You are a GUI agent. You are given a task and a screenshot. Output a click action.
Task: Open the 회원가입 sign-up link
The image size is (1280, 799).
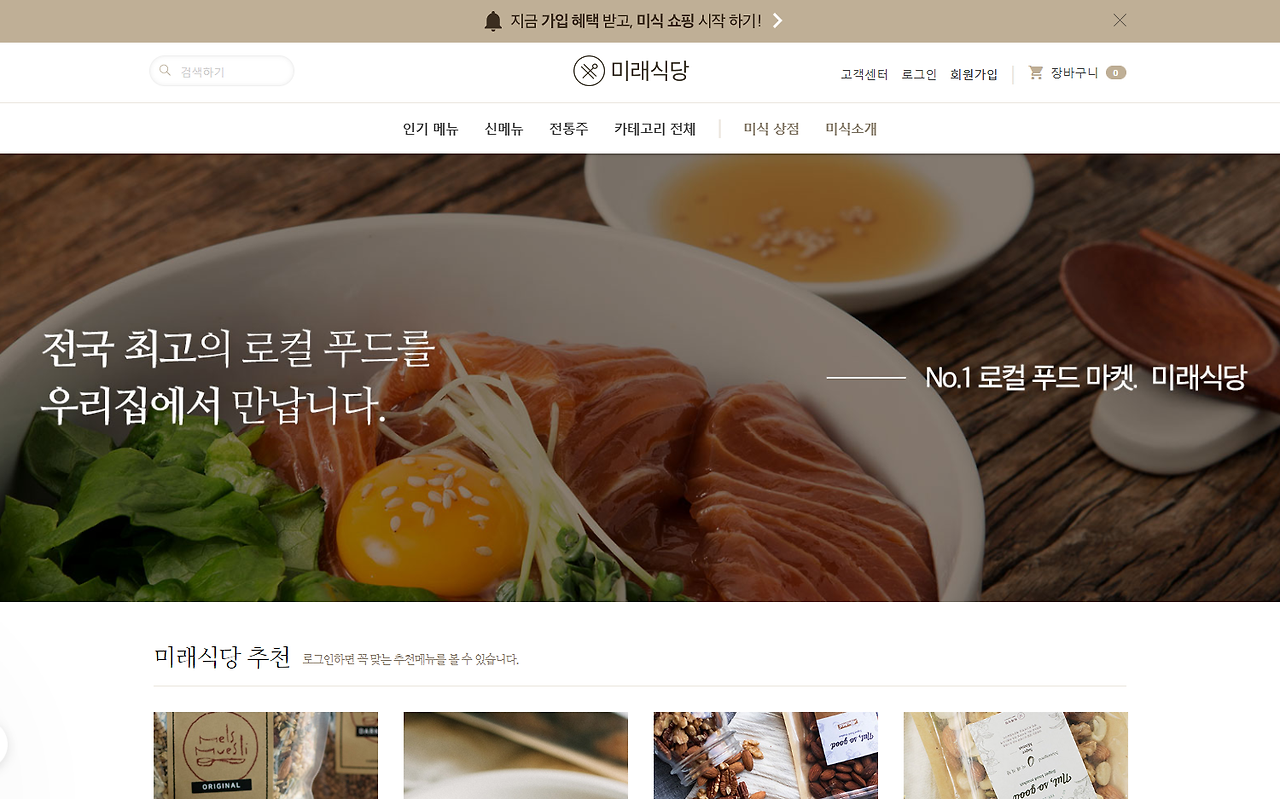[974, 74]
